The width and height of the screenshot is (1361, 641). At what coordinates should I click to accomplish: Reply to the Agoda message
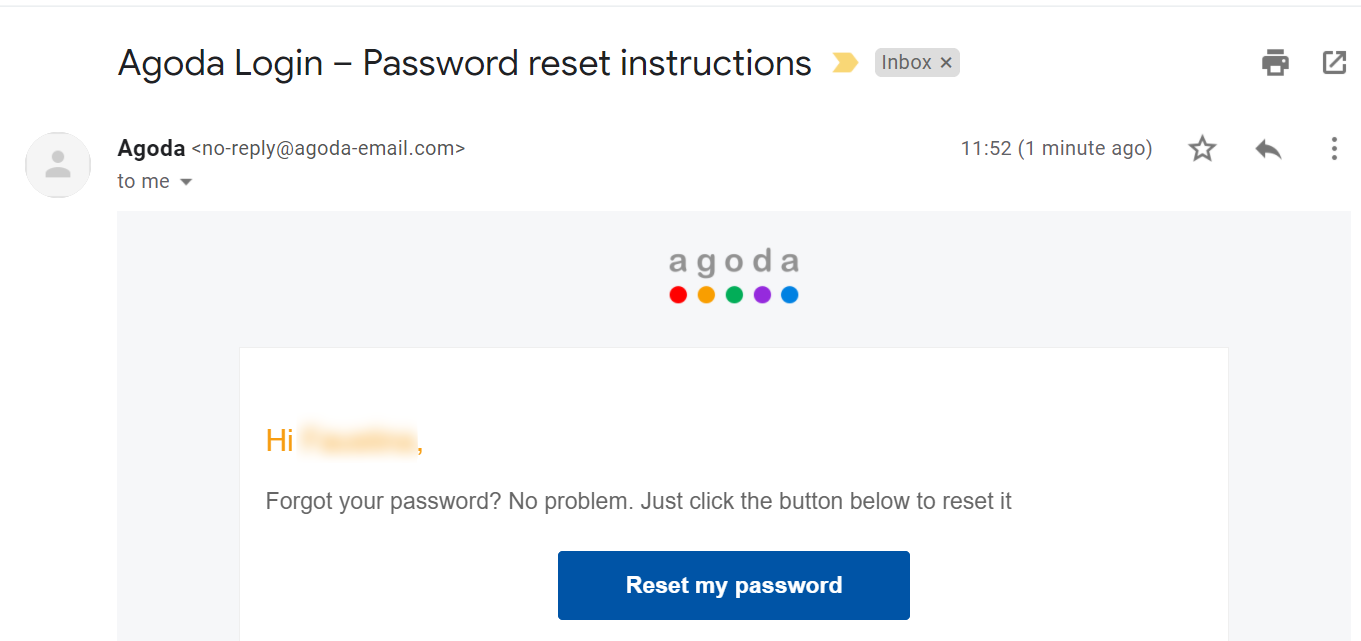coord(1268,149)
